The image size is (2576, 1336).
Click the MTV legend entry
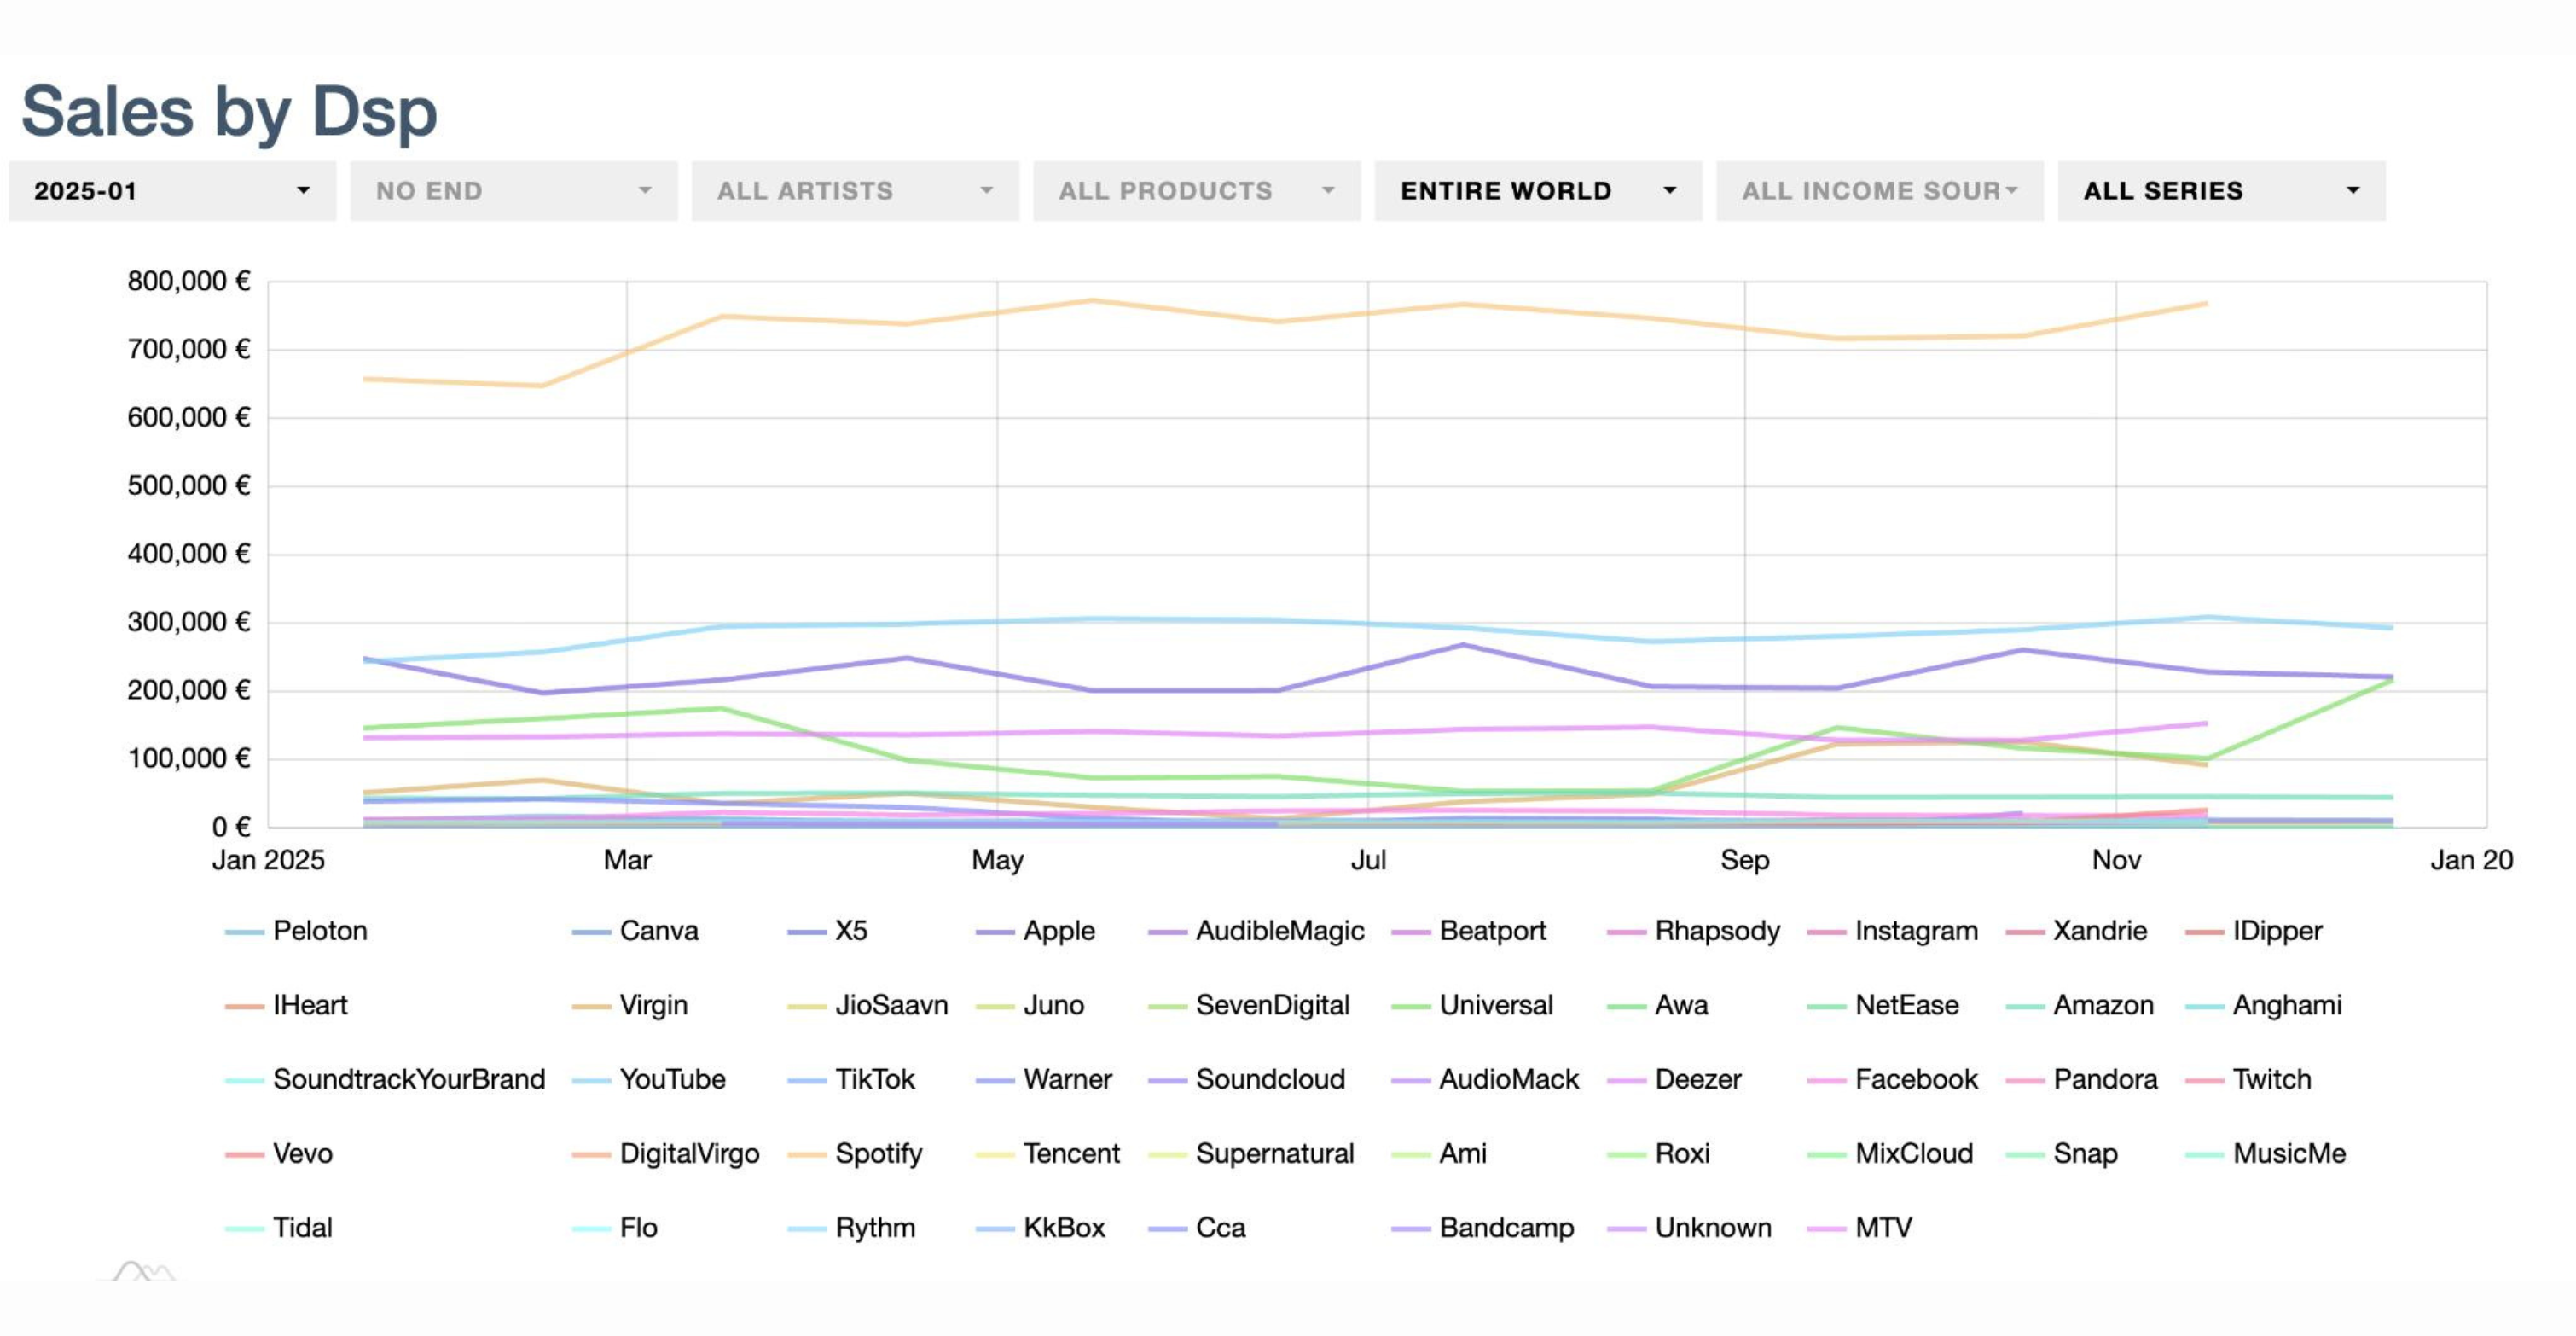tap(1883, 1227)
